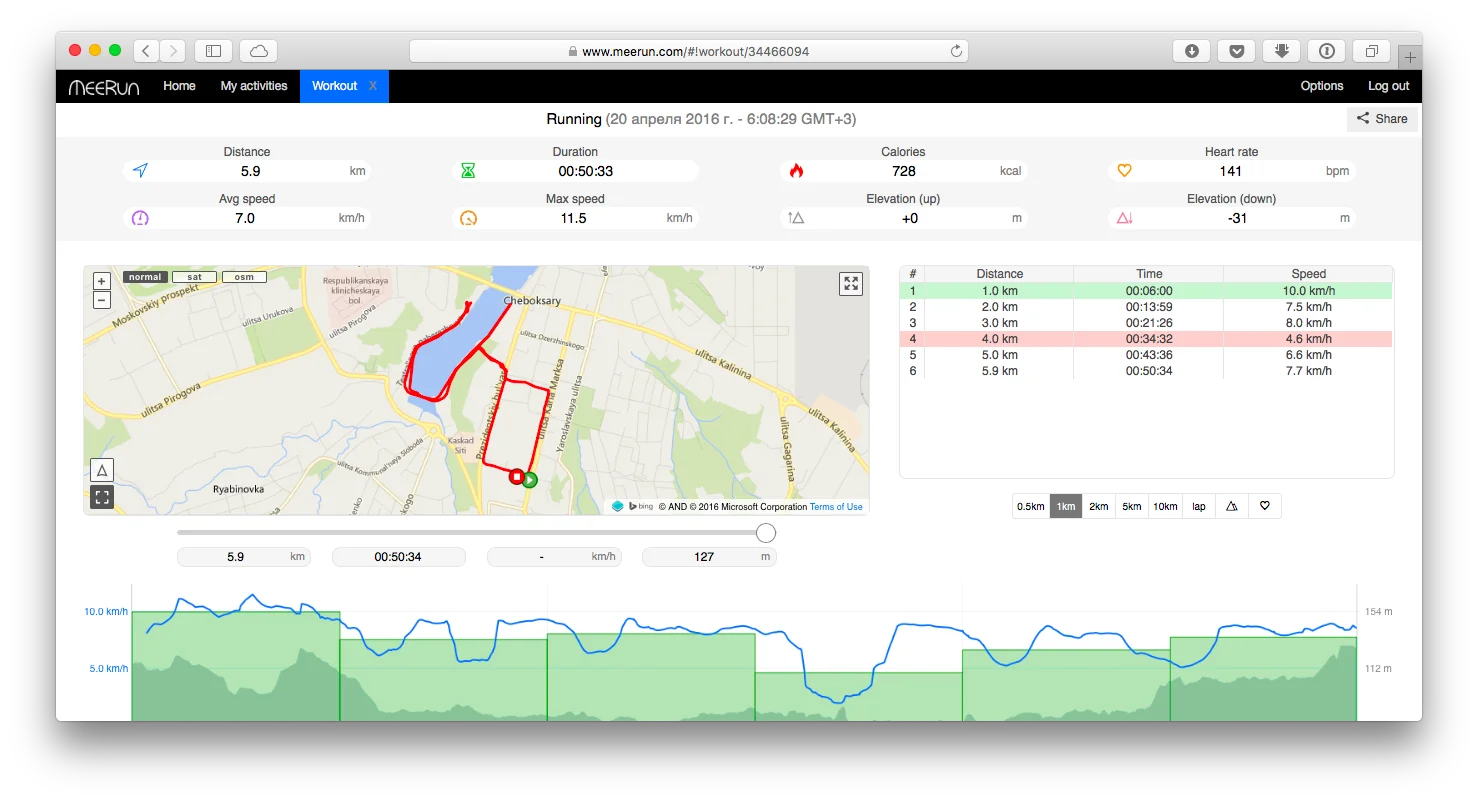Image resolution: width=1478 pixels, height=801 pixels.
Task: Click the green hourglass duration icon
Action: point(468,171)
